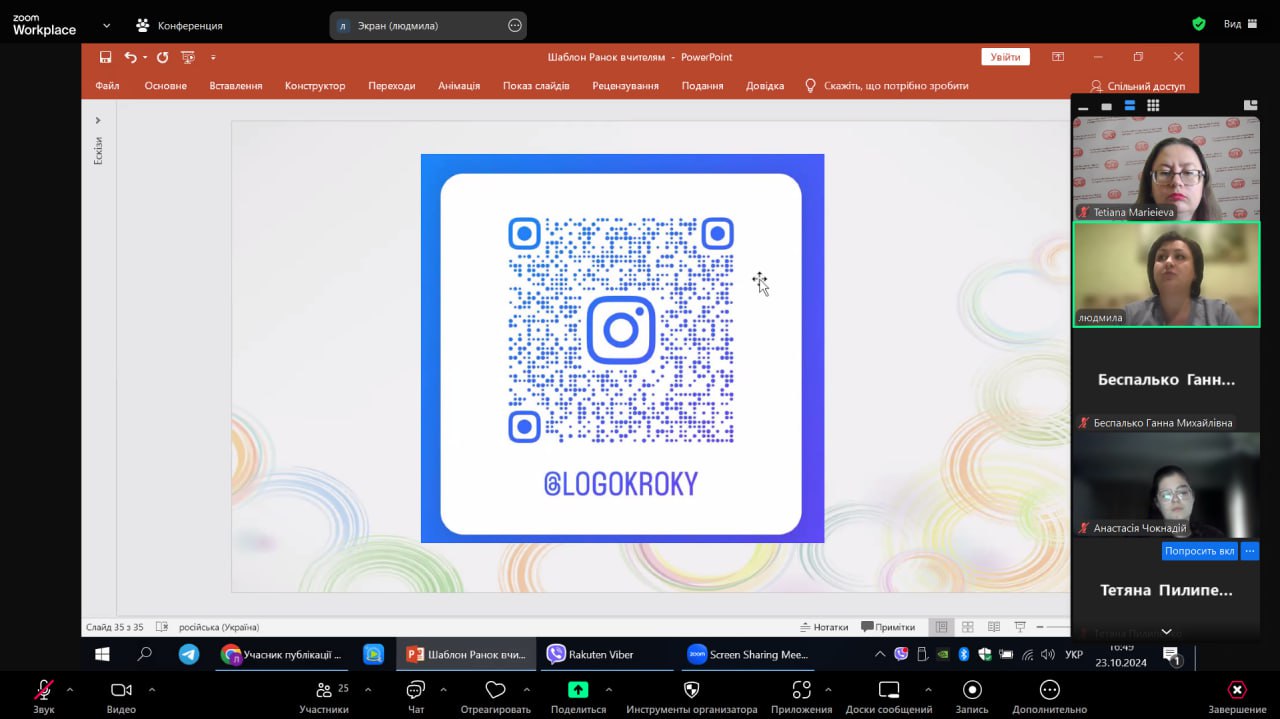Open the Переходи tab
Image resolution: width=1280 pixels, height=719 pixels.
coord(391,86)
